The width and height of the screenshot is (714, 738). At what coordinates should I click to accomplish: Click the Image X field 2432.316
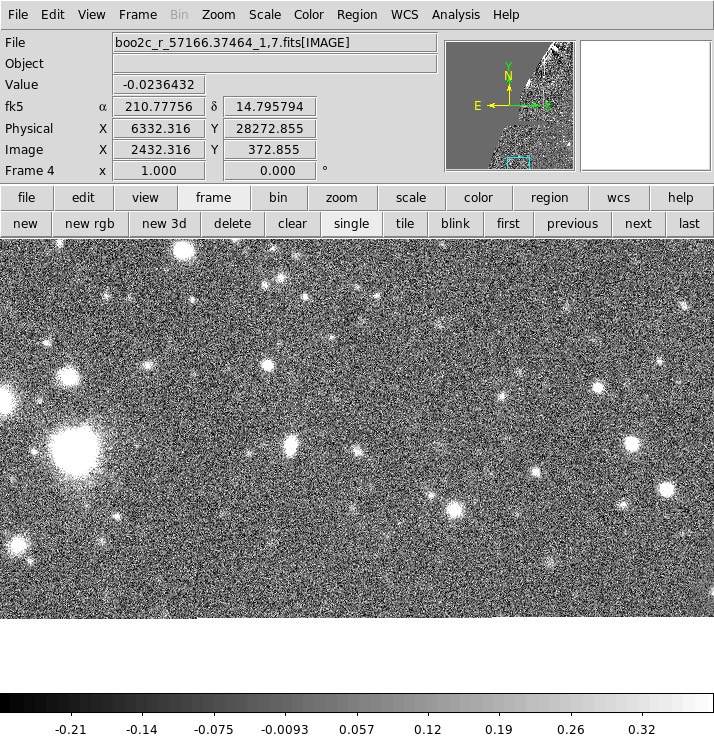pos(159,150)
